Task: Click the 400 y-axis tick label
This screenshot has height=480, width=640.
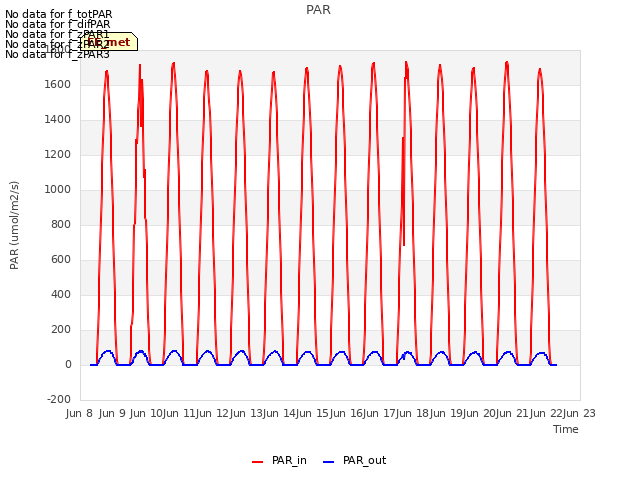Action: click(61, 294)
